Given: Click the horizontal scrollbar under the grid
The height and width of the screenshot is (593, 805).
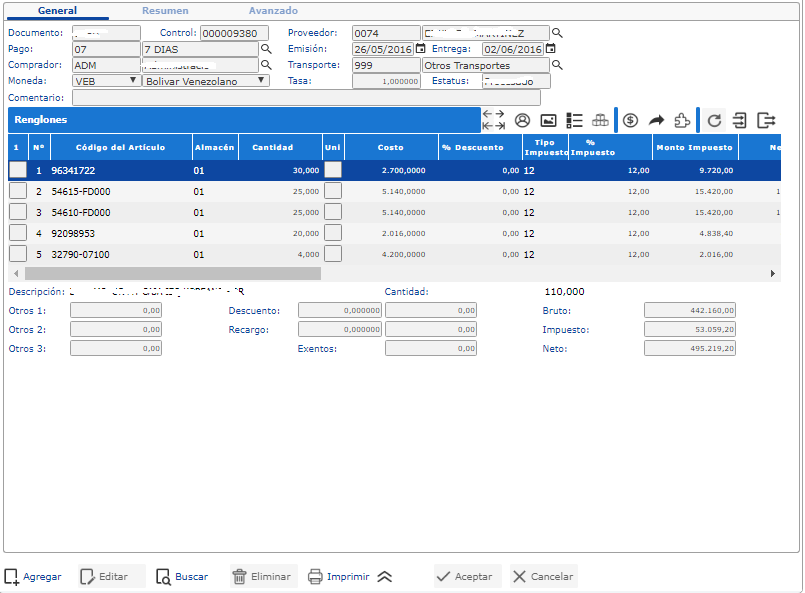Looking at the screenshot, I should coord(170,273).
